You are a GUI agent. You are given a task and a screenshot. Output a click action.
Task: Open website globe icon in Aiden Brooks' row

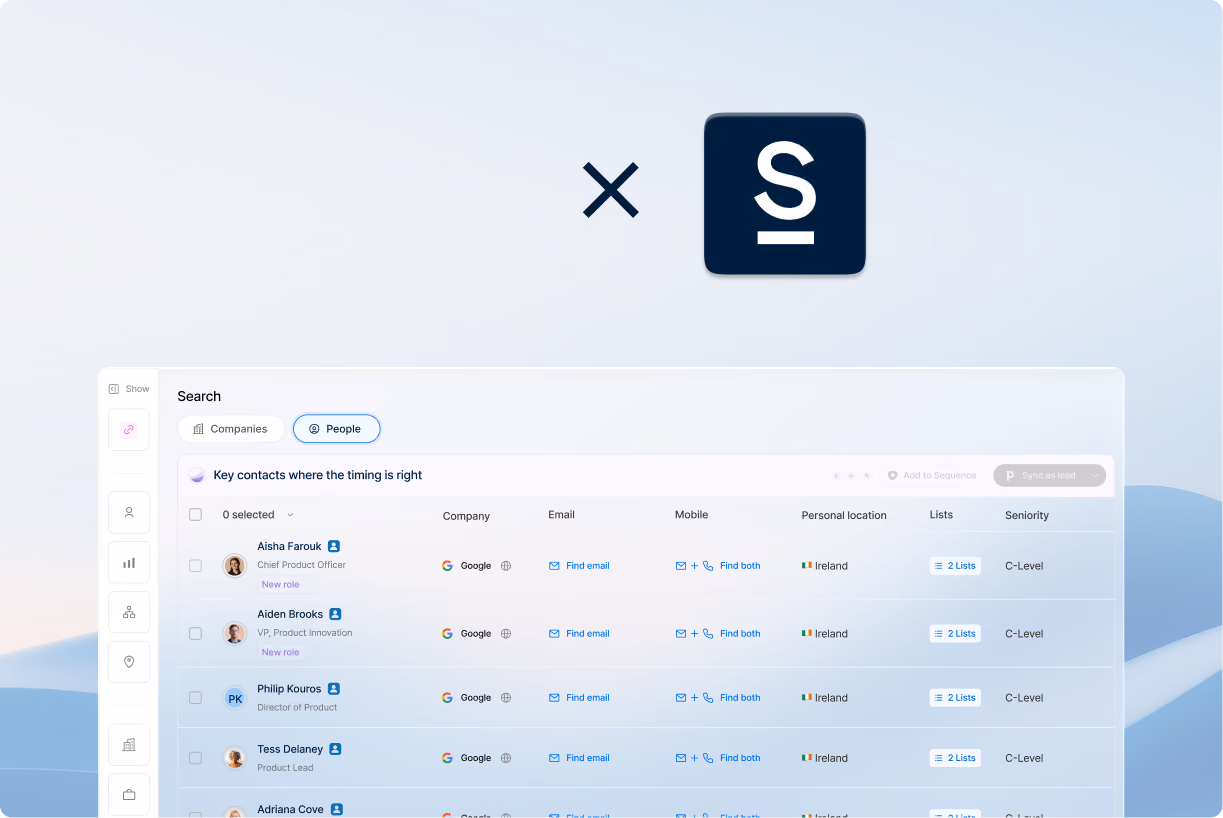click(x=506, y=634)
